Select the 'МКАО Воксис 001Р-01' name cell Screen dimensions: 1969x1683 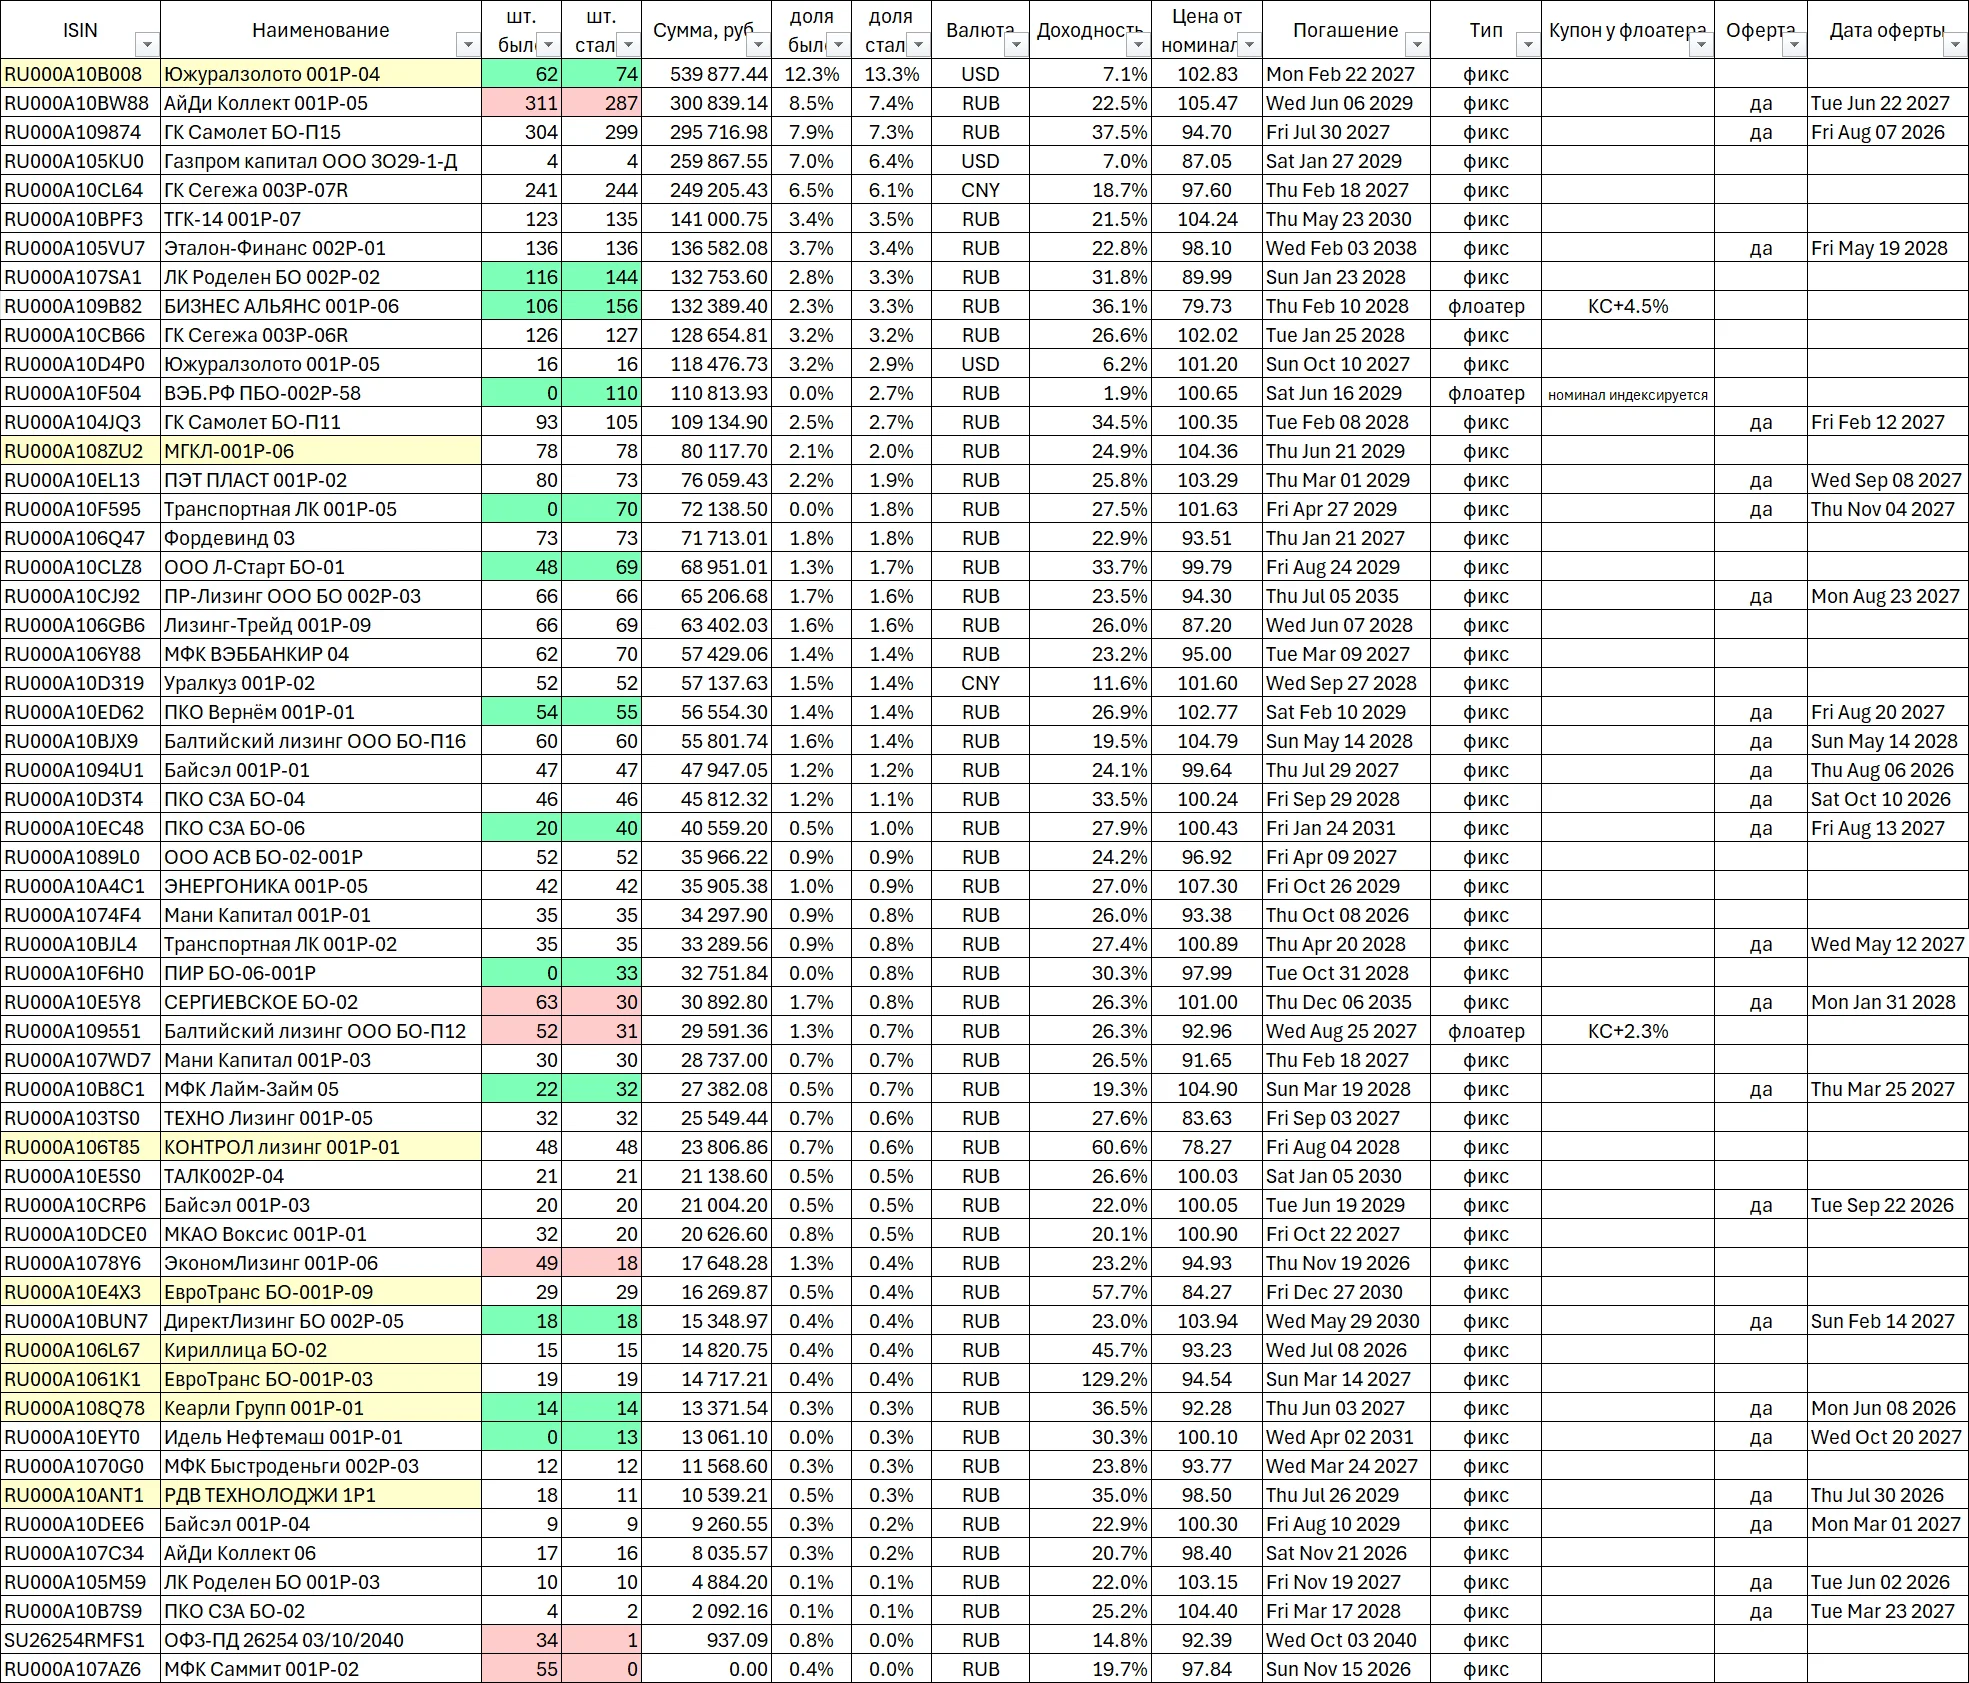click(x=321, y=1234)
